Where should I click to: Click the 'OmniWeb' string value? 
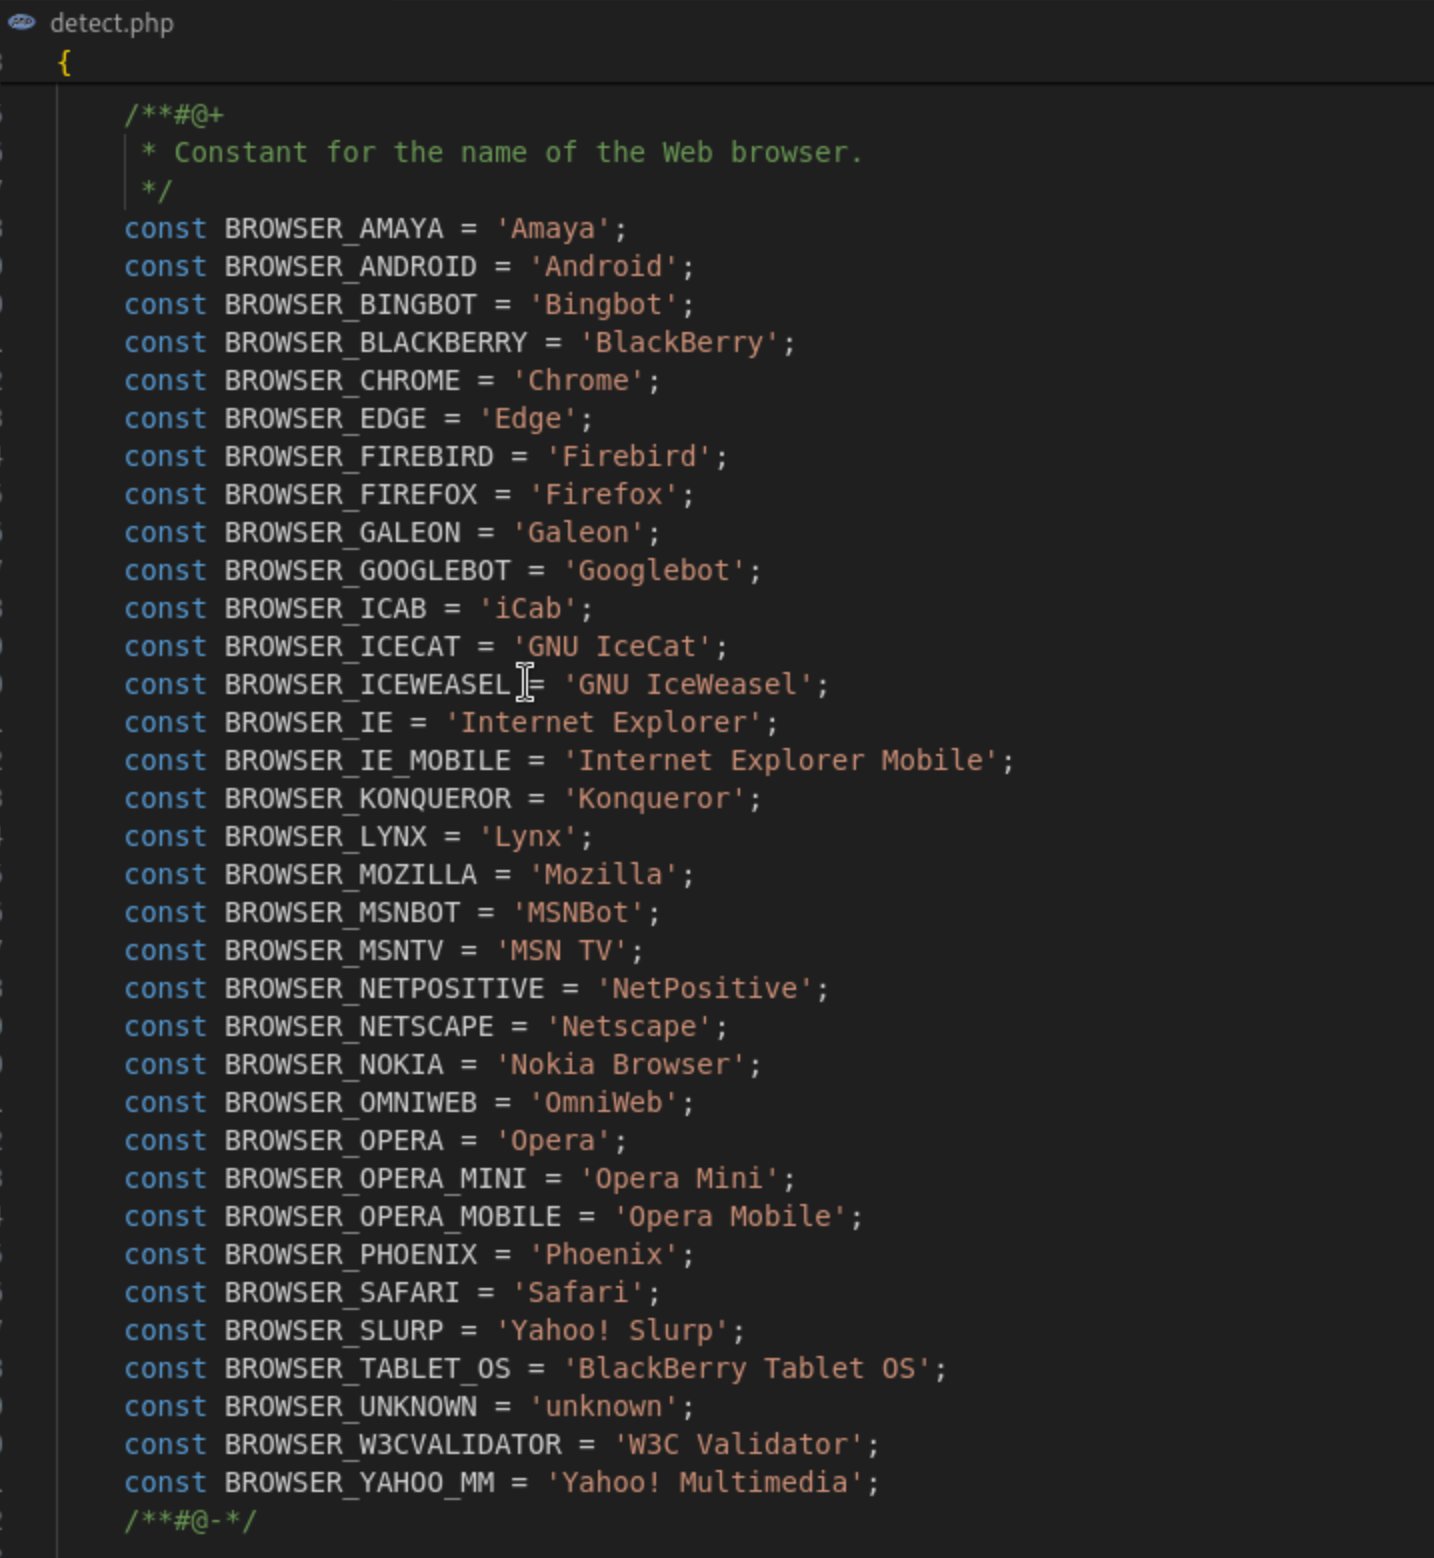(x=603, y=1103)
